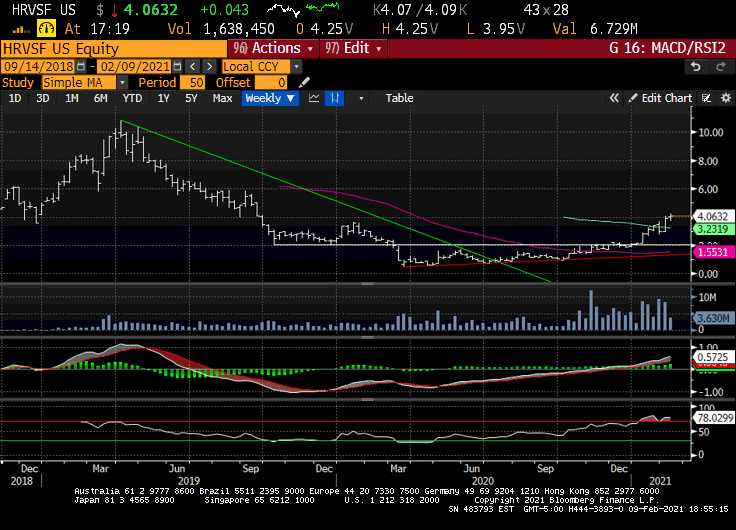The width and height of the screenshot is (736, 530).
Task: Open the end date calendar picker icon
Action: tap(177, 66)
